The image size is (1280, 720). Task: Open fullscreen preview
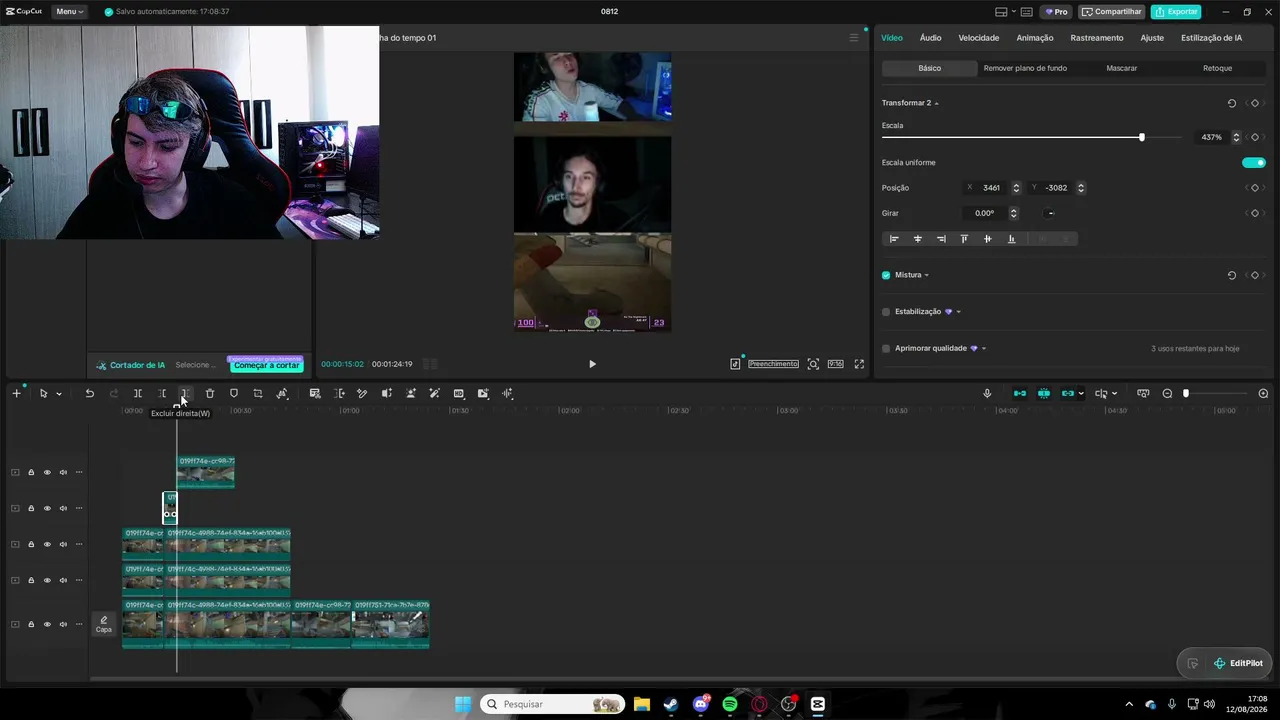[859, 364]
